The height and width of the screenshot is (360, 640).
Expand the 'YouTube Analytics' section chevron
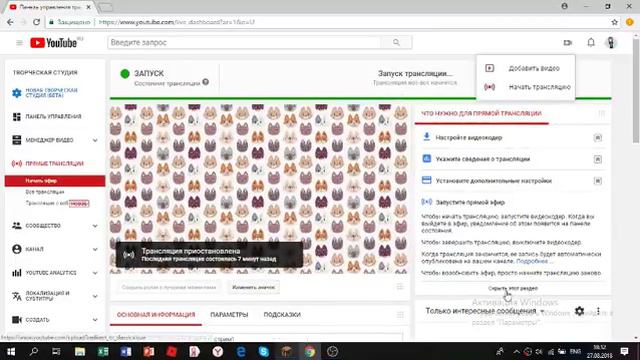pos(95,273)
